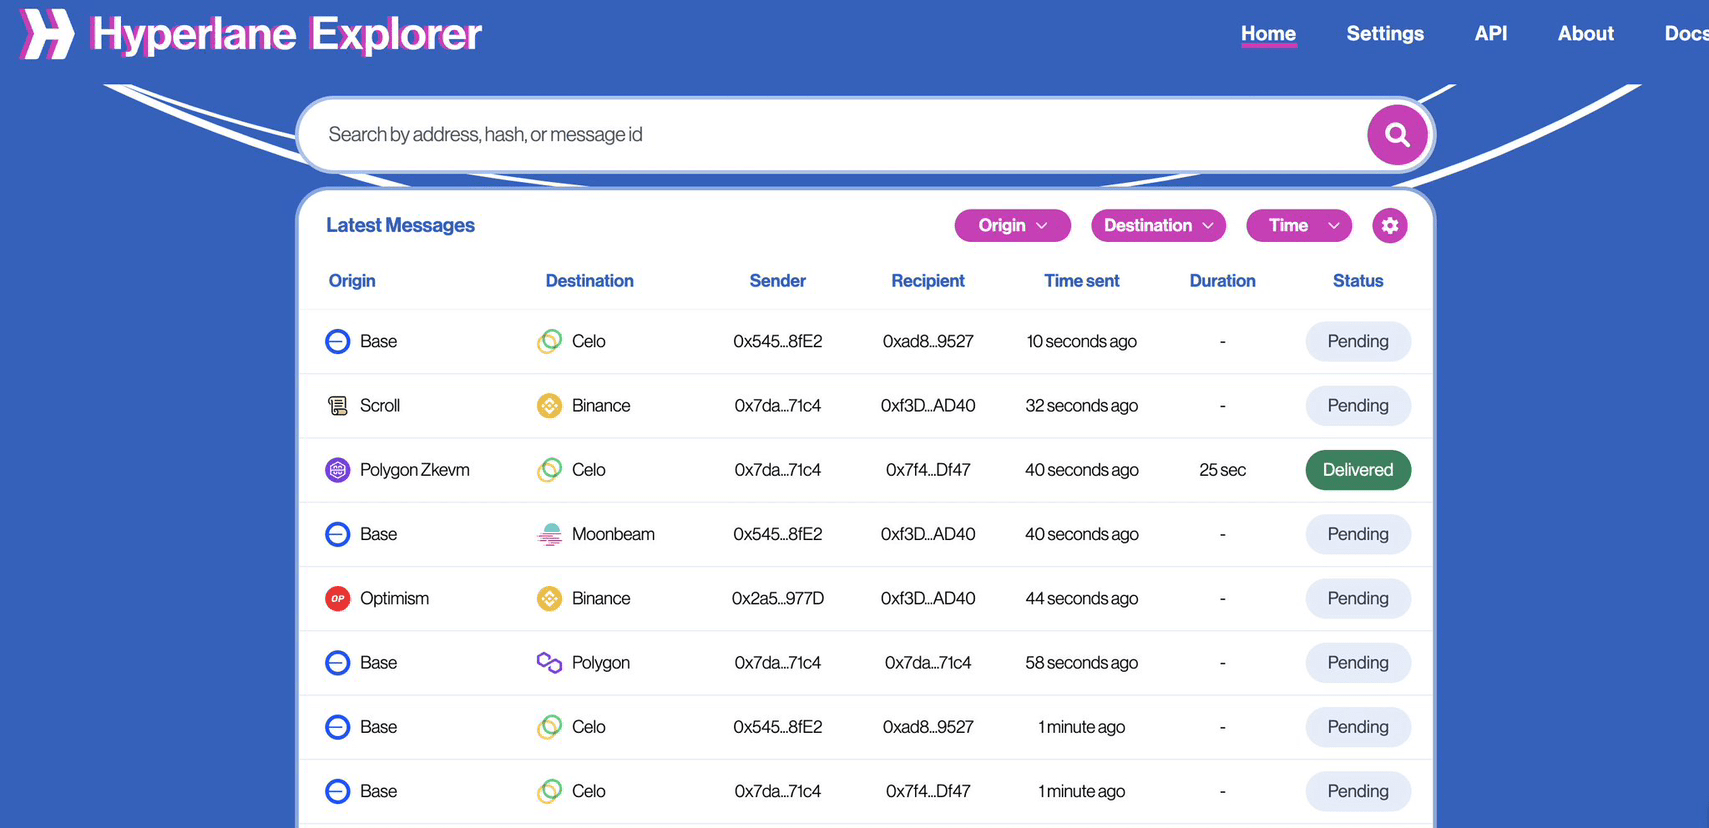Click the 25 sec duration value
The width and height of the screenshot is (1709, 828).
tap(1222, 470)
